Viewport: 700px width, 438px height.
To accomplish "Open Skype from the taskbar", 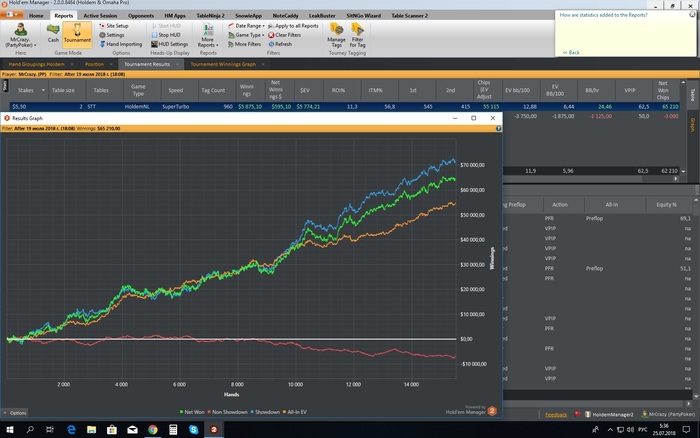I will (x=193, y=430).
